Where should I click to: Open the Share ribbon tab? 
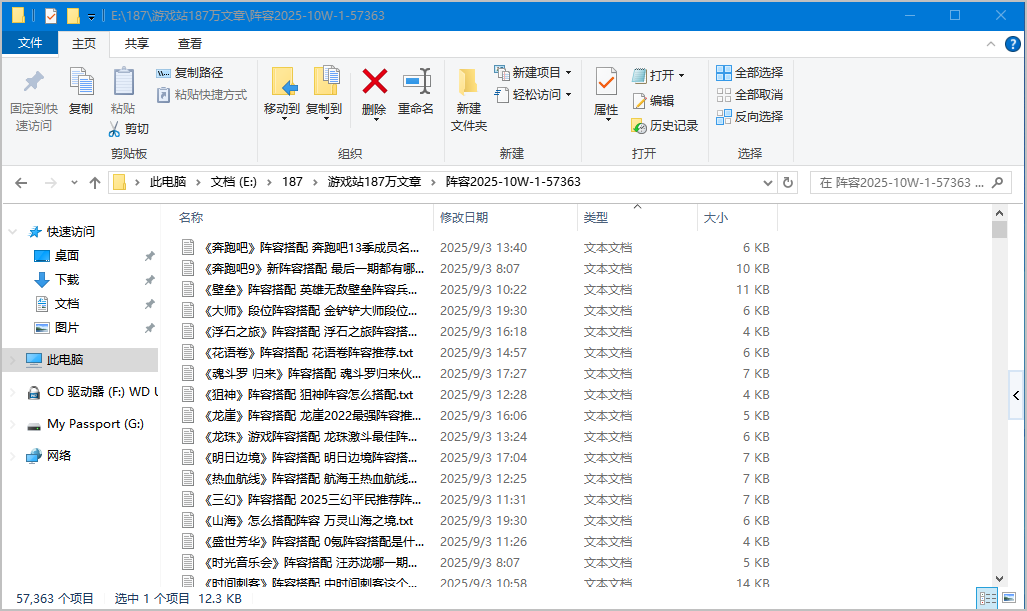coord(137,44)
